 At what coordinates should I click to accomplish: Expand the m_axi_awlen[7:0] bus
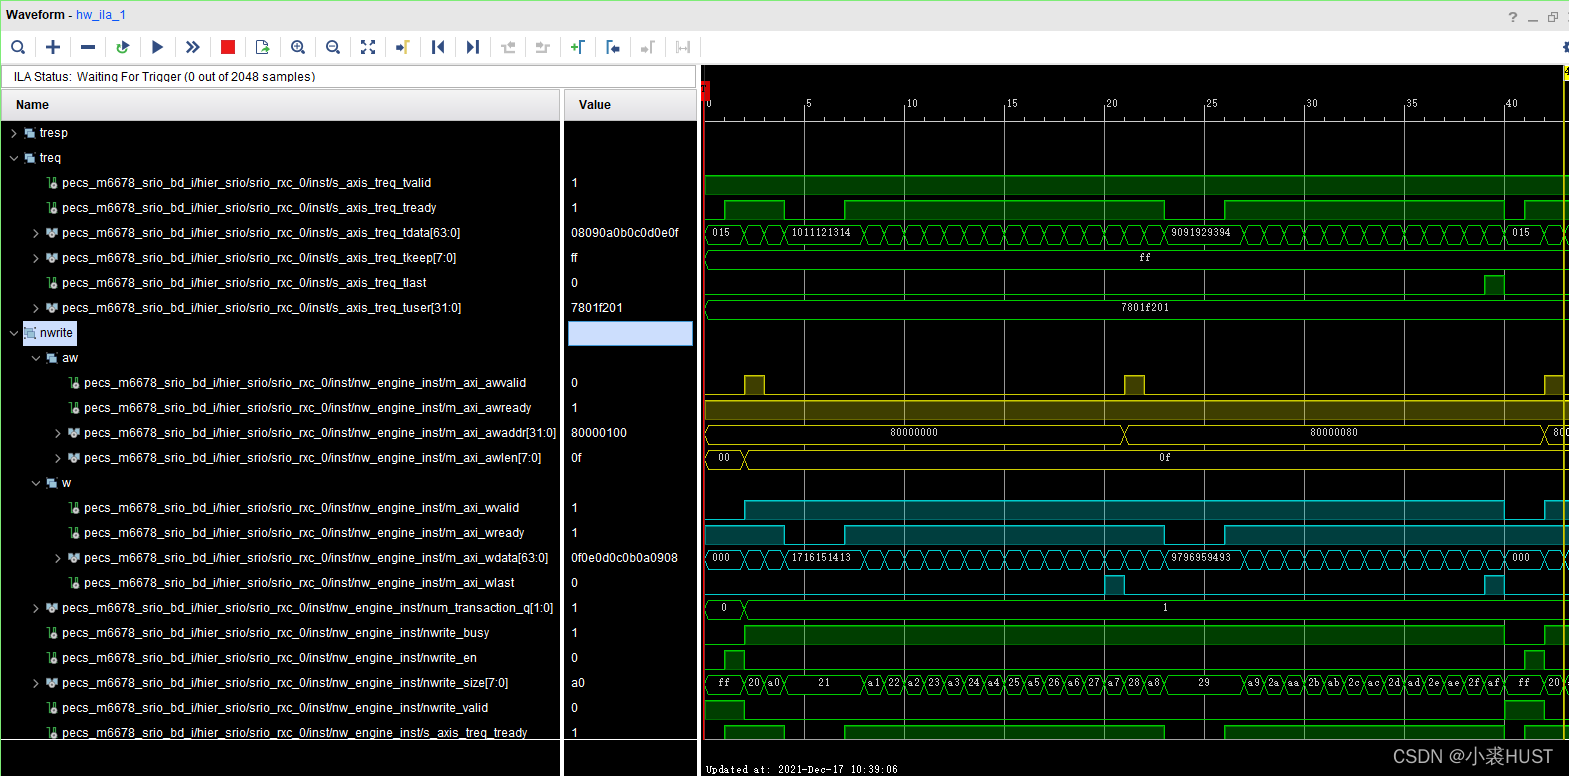(x=58, y=458)
